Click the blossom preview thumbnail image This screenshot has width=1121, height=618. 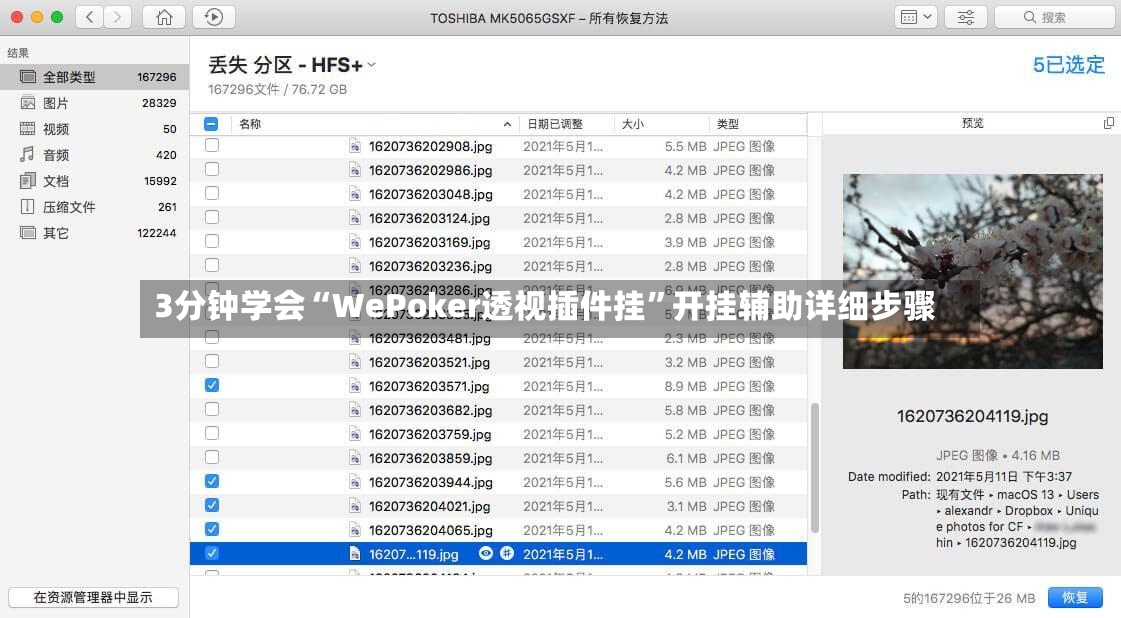point(972,271)
